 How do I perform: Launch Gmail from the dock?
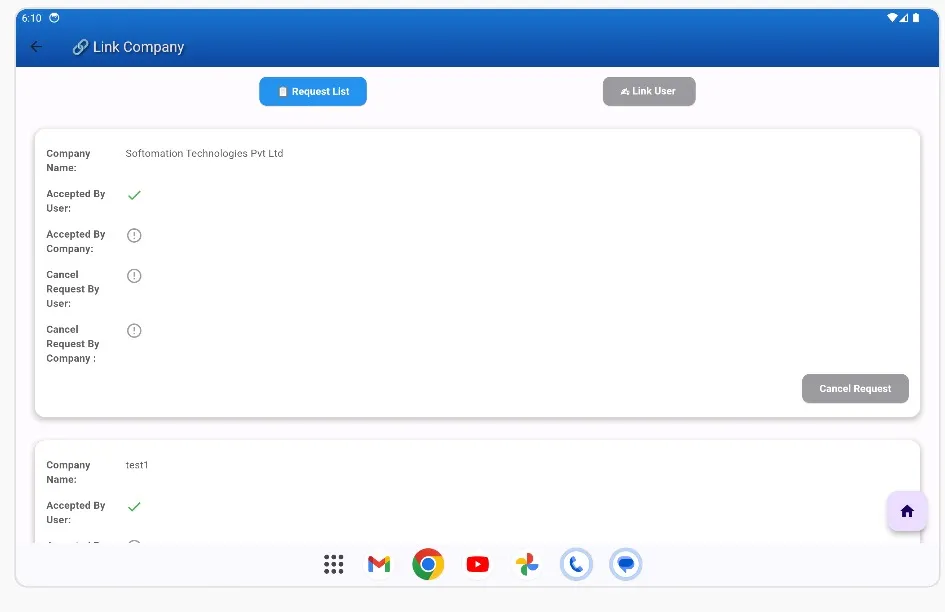[379, 564]
